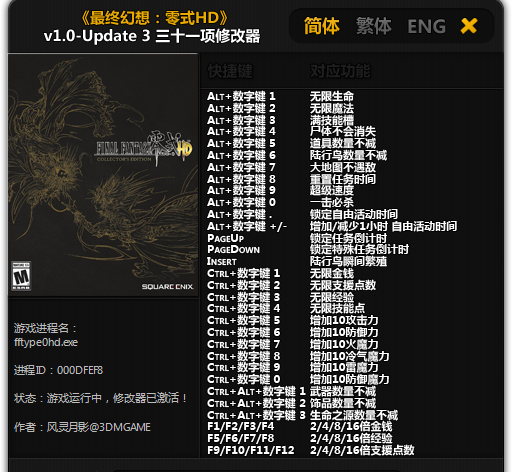This screenshot has height=472, width=512.
Task: Click the 增加10攻击力 entry
Action: point(344,320)
